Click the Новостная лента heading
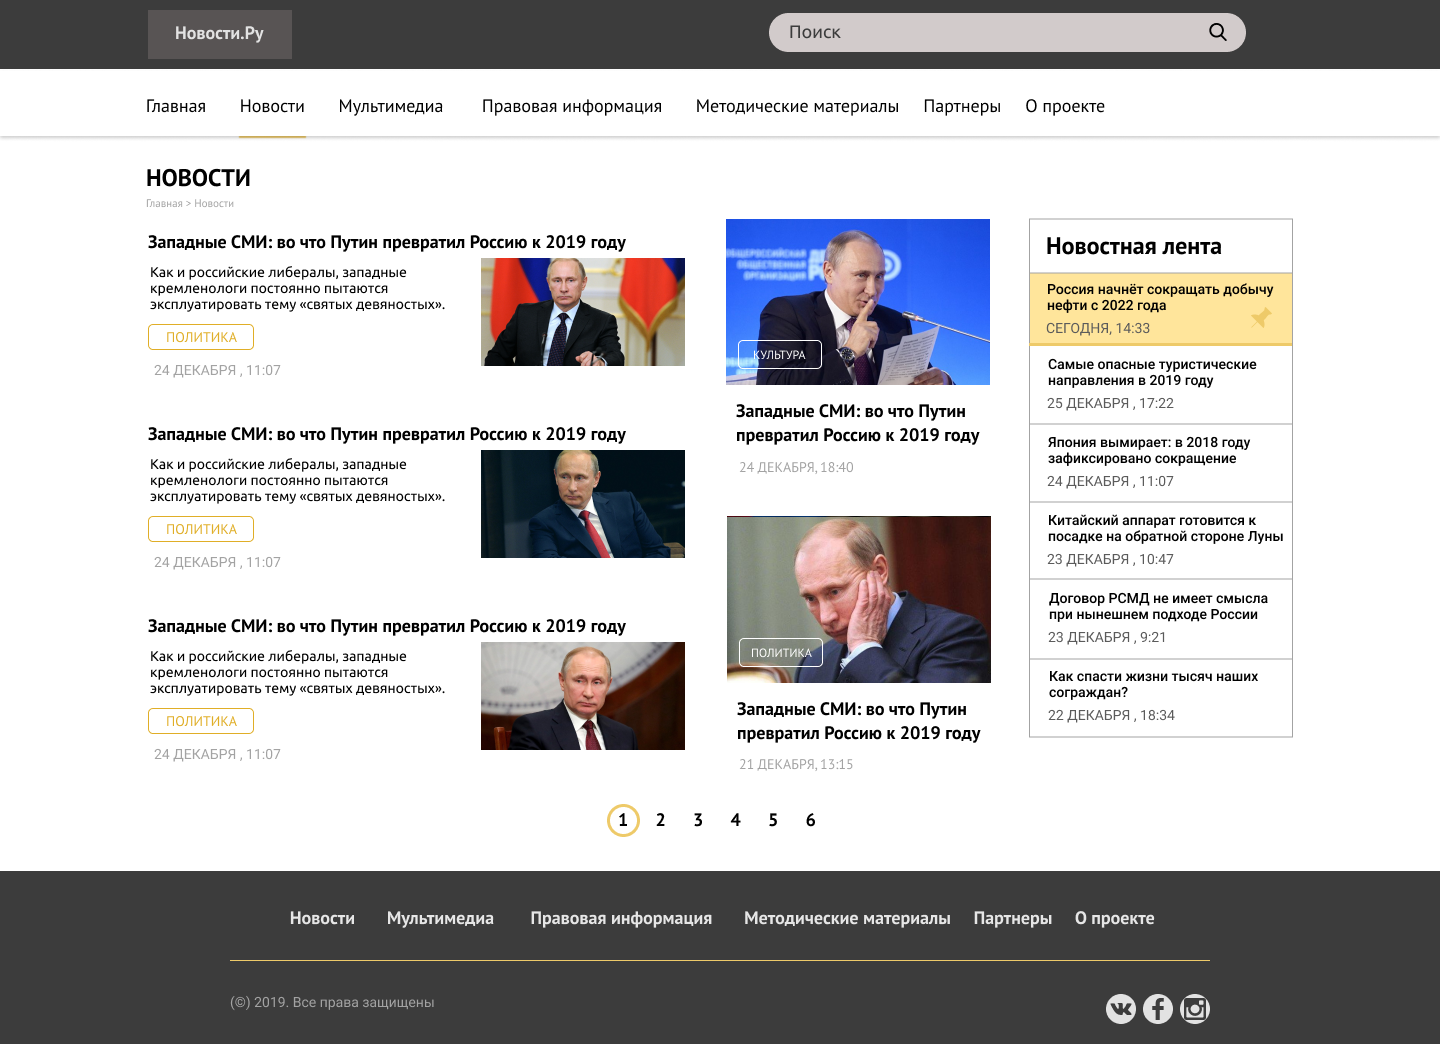Viewport: 1440px width, 1044px height. click(x=1134, y=246)
